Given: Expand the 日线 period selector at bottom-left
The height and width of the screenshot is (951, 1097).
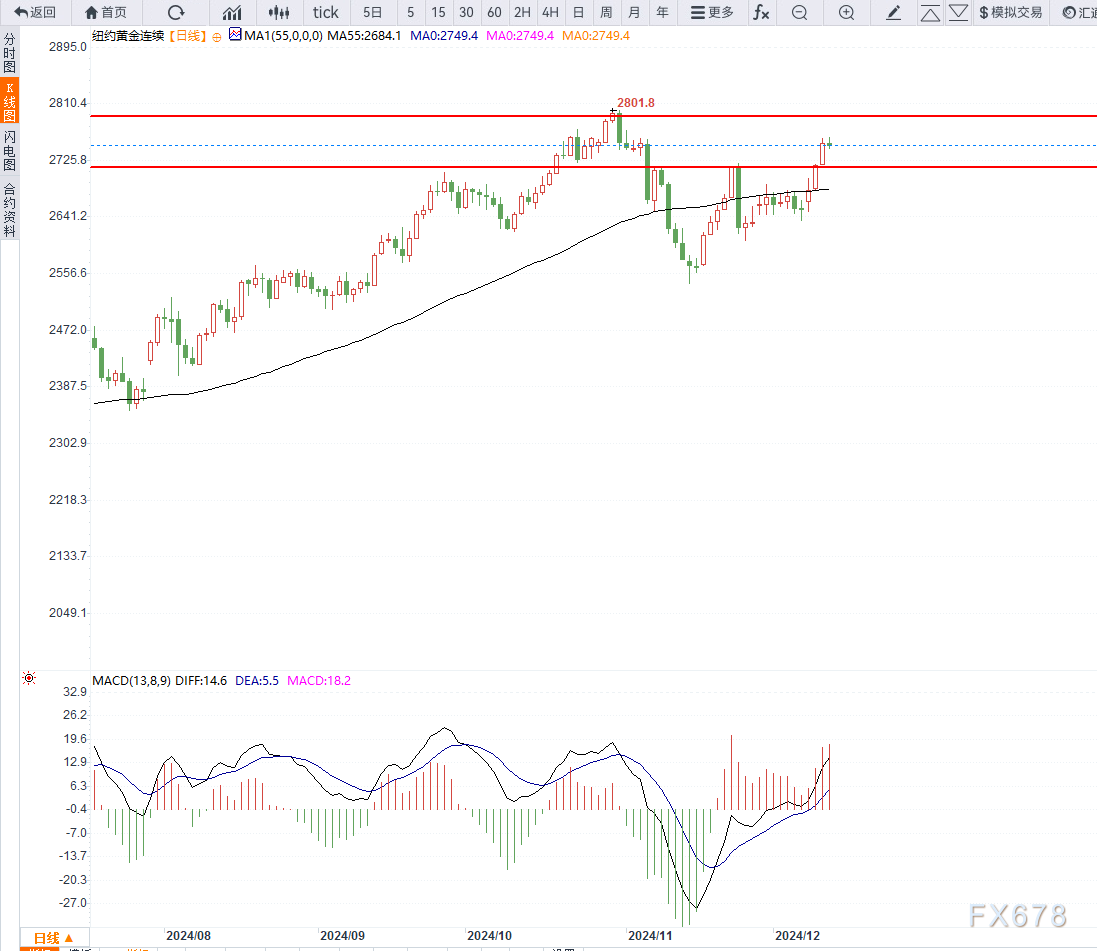Looking at the screenshot, I should click(x=54, y=938).
